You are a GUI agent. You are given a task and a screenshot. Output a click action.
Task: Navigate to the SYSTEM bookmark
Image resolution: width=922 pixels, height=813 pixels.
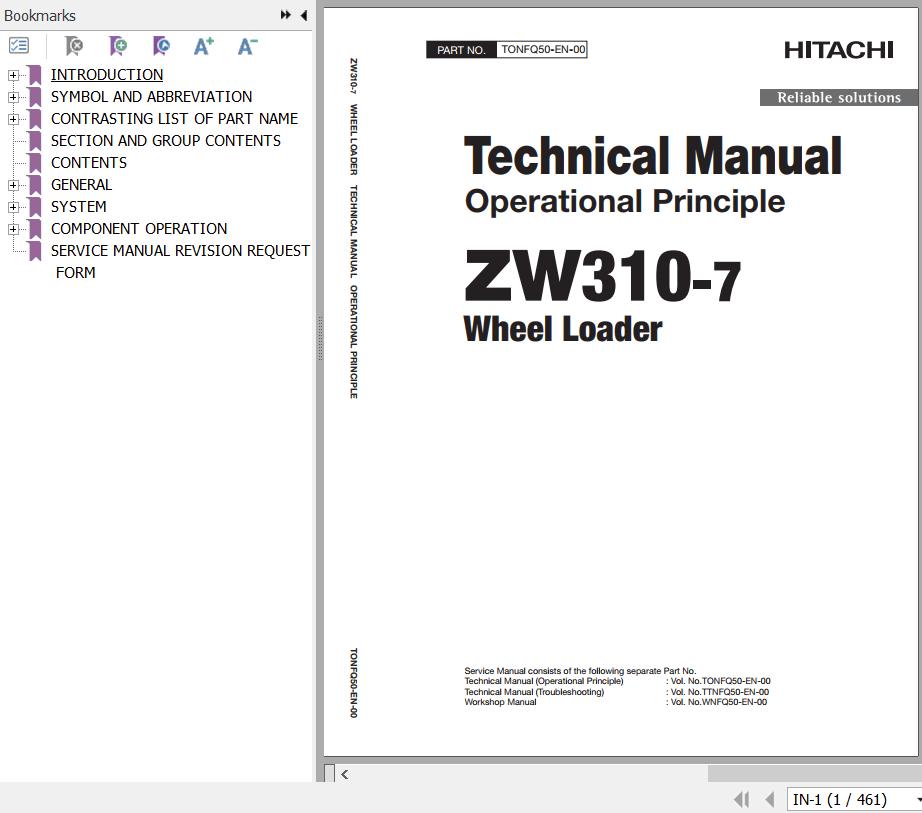tap(79, 207)
